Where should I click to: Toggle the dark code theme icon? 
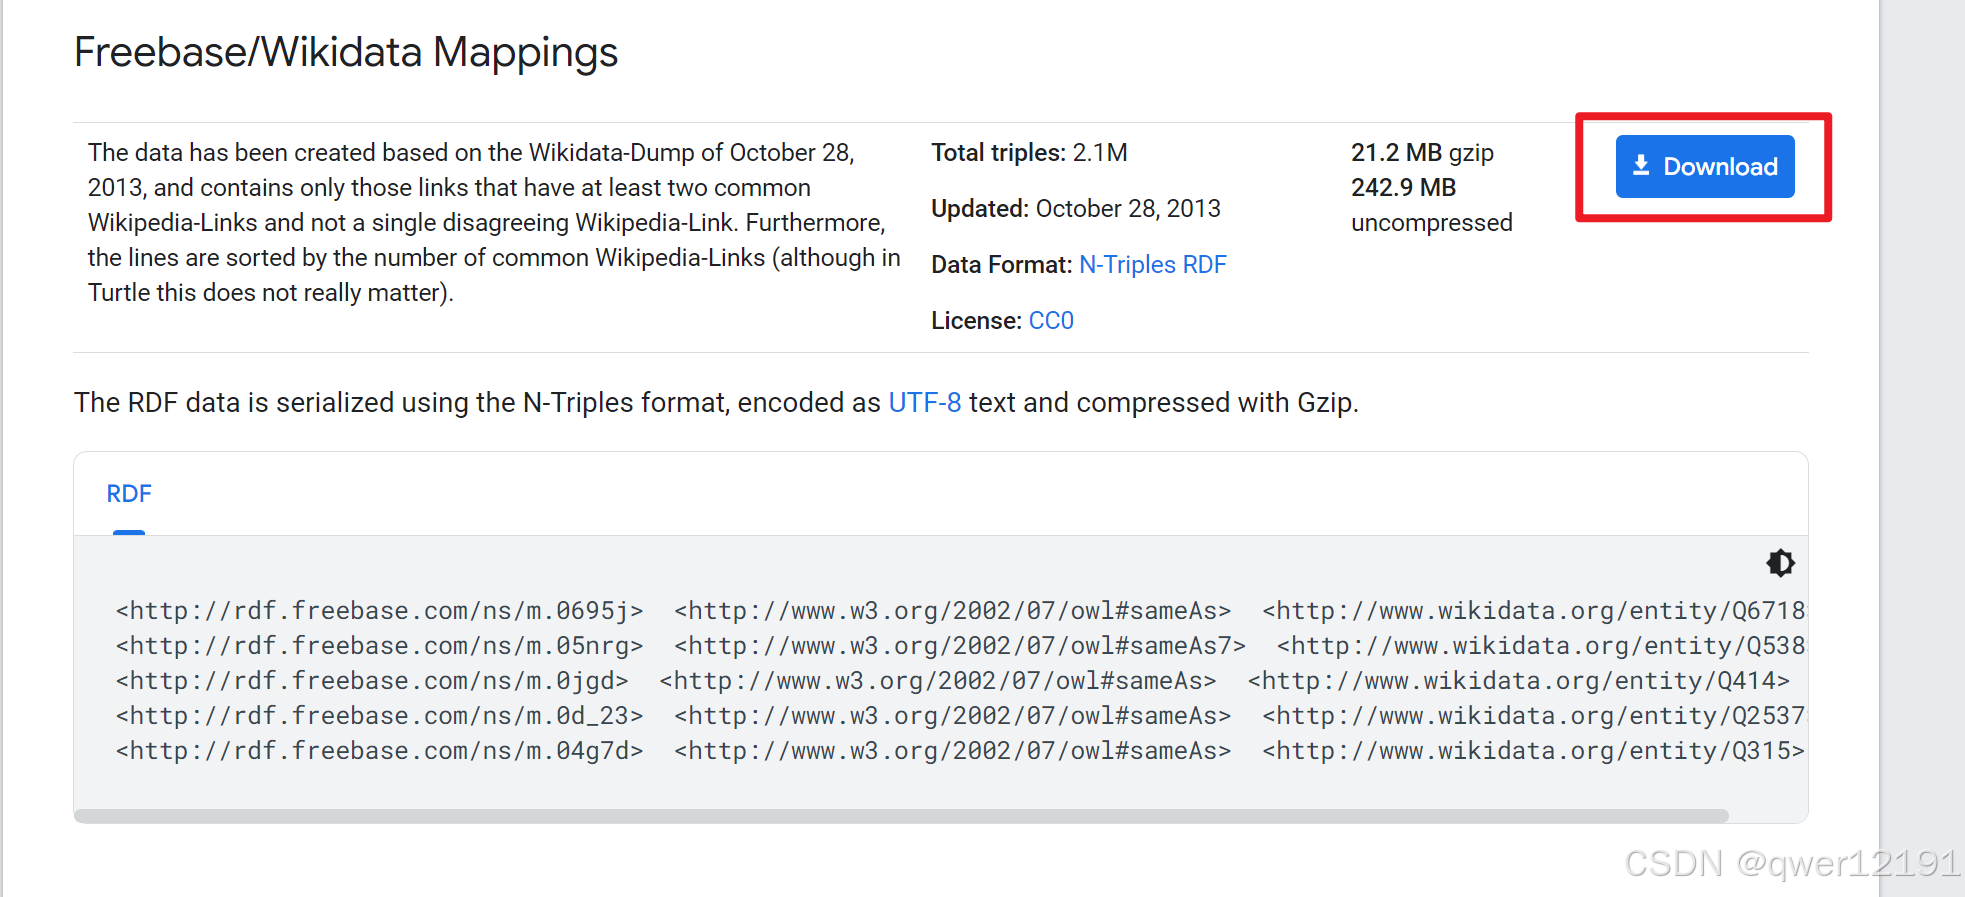(x=1780, y=563)
